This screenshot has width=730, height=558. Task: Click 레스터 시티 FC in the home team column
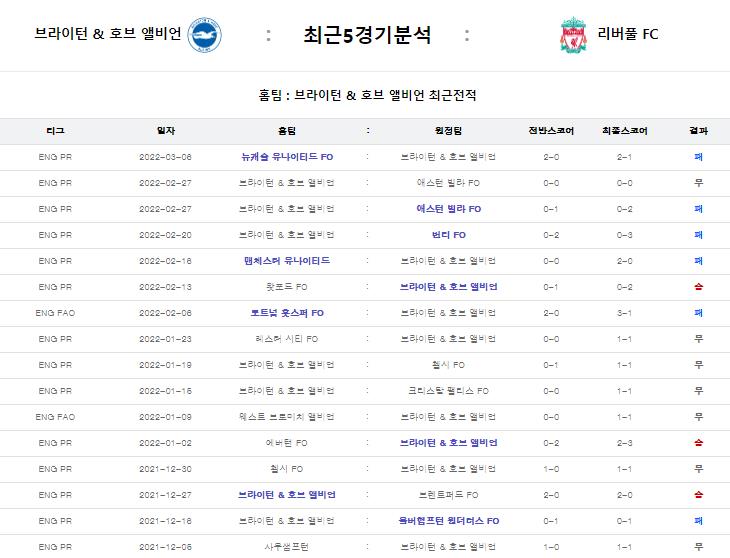(x=286, y=339)
